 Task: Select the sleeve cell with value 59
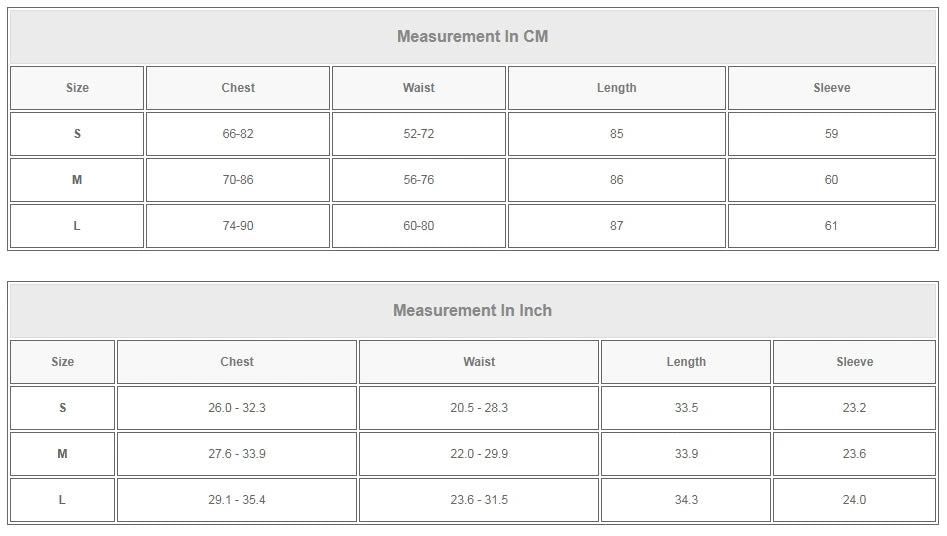(832, 134)
